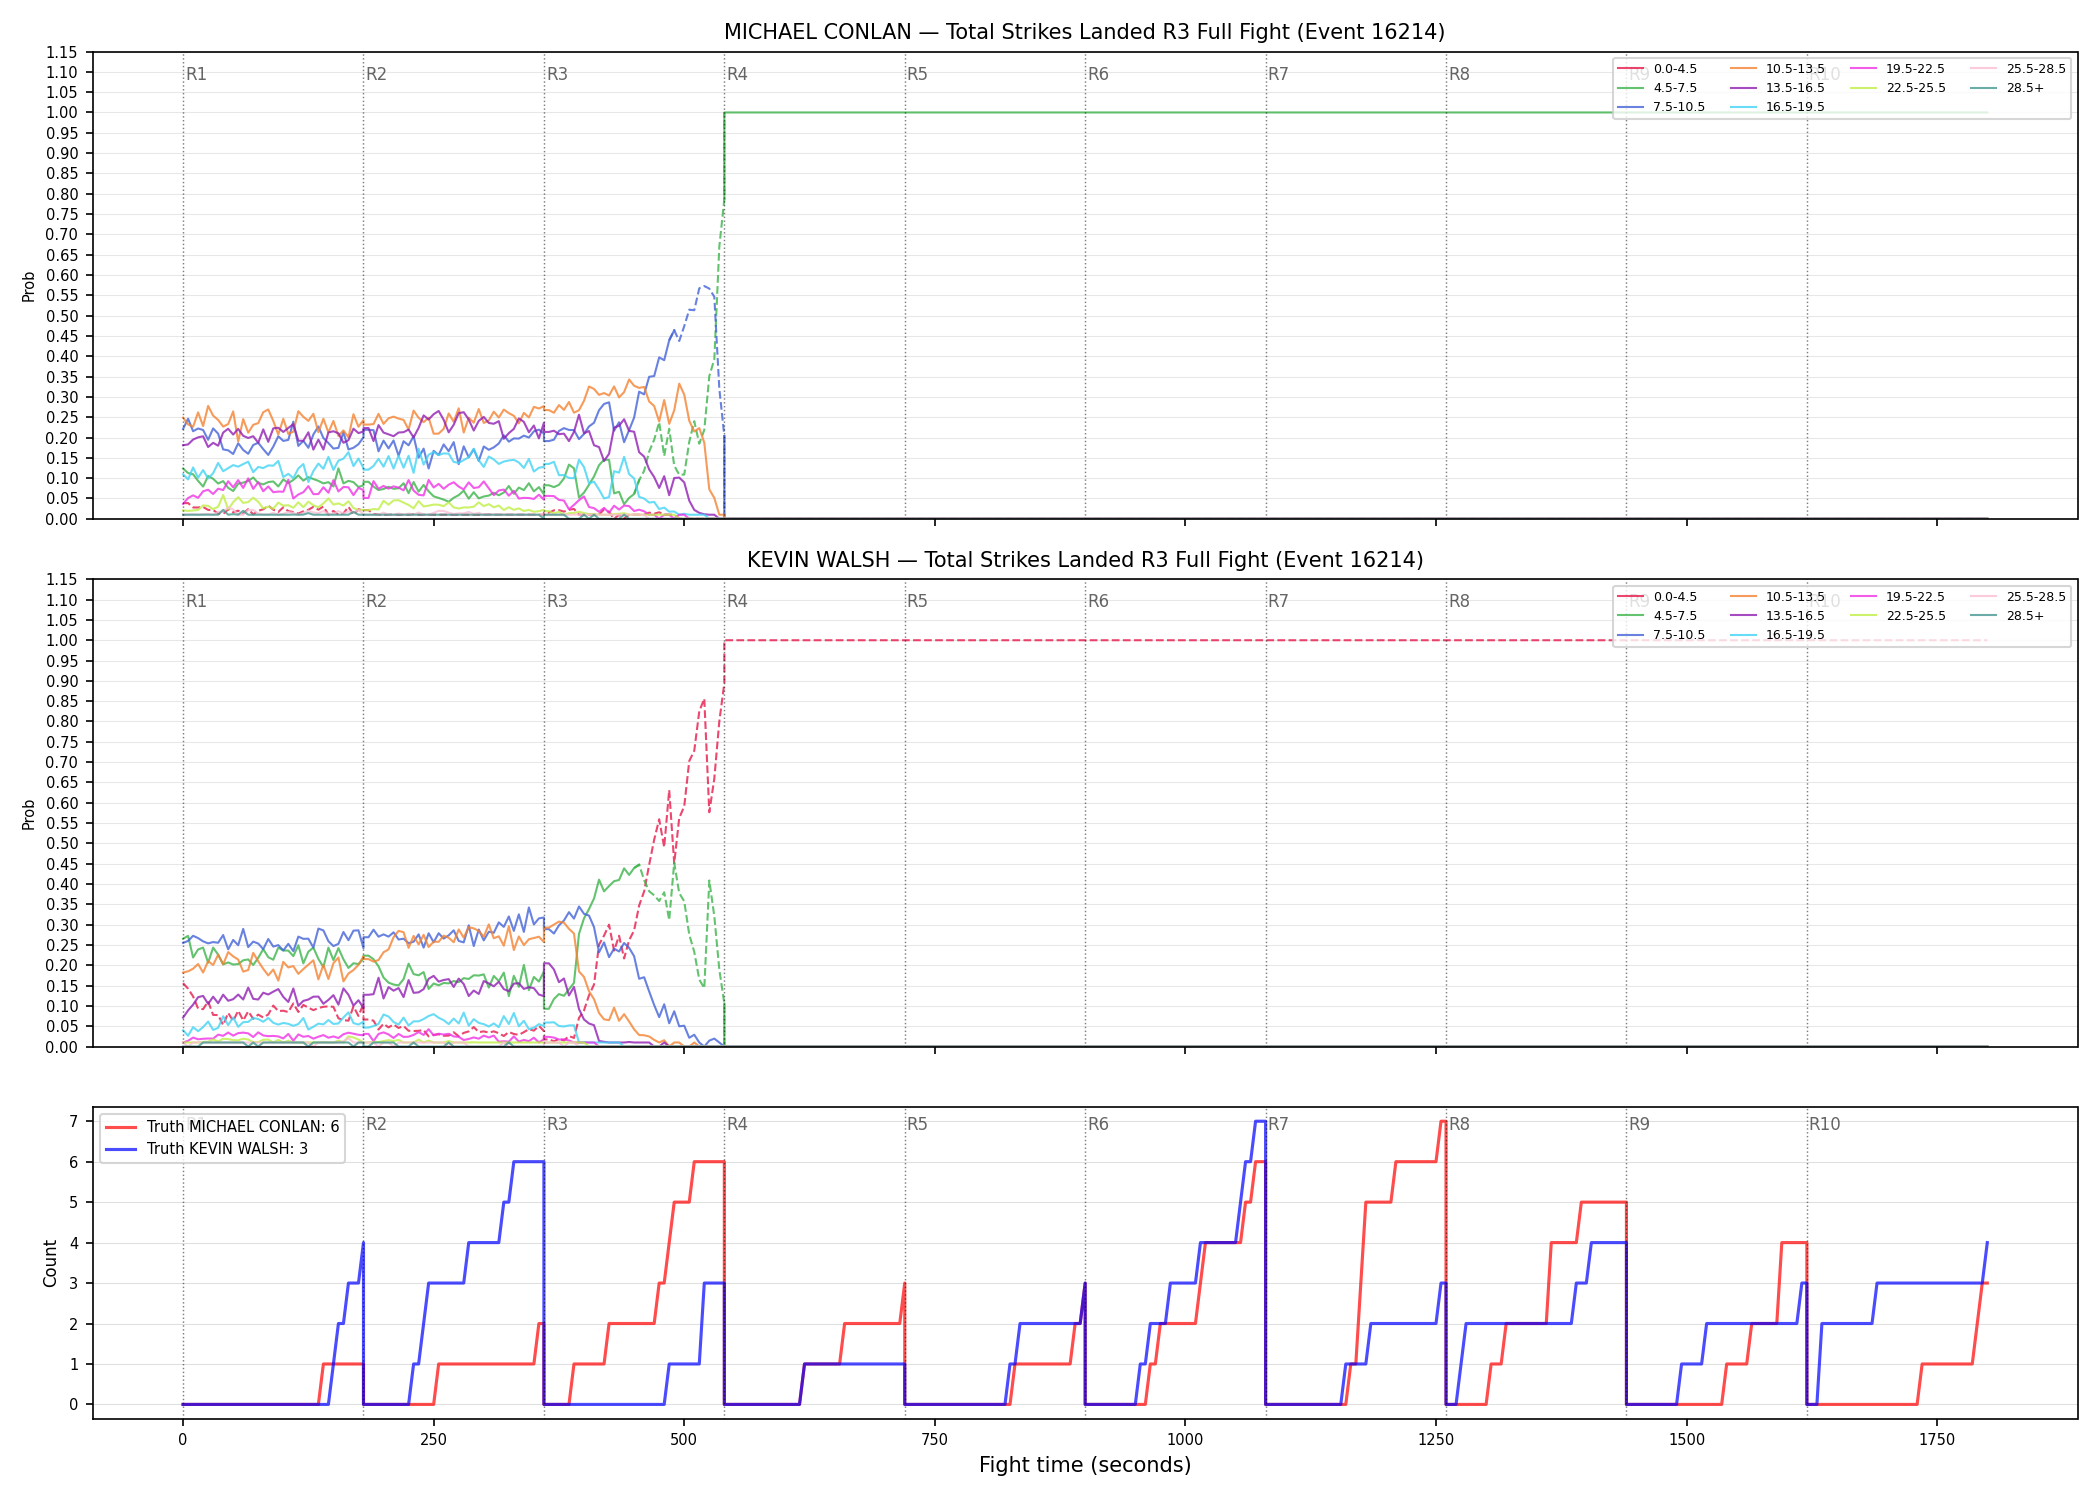The height and width of the screenshot is (1500, 2100).
Task: Select '13.5-16.5' in the Conlan chart legend
Action: point(1795,88)
